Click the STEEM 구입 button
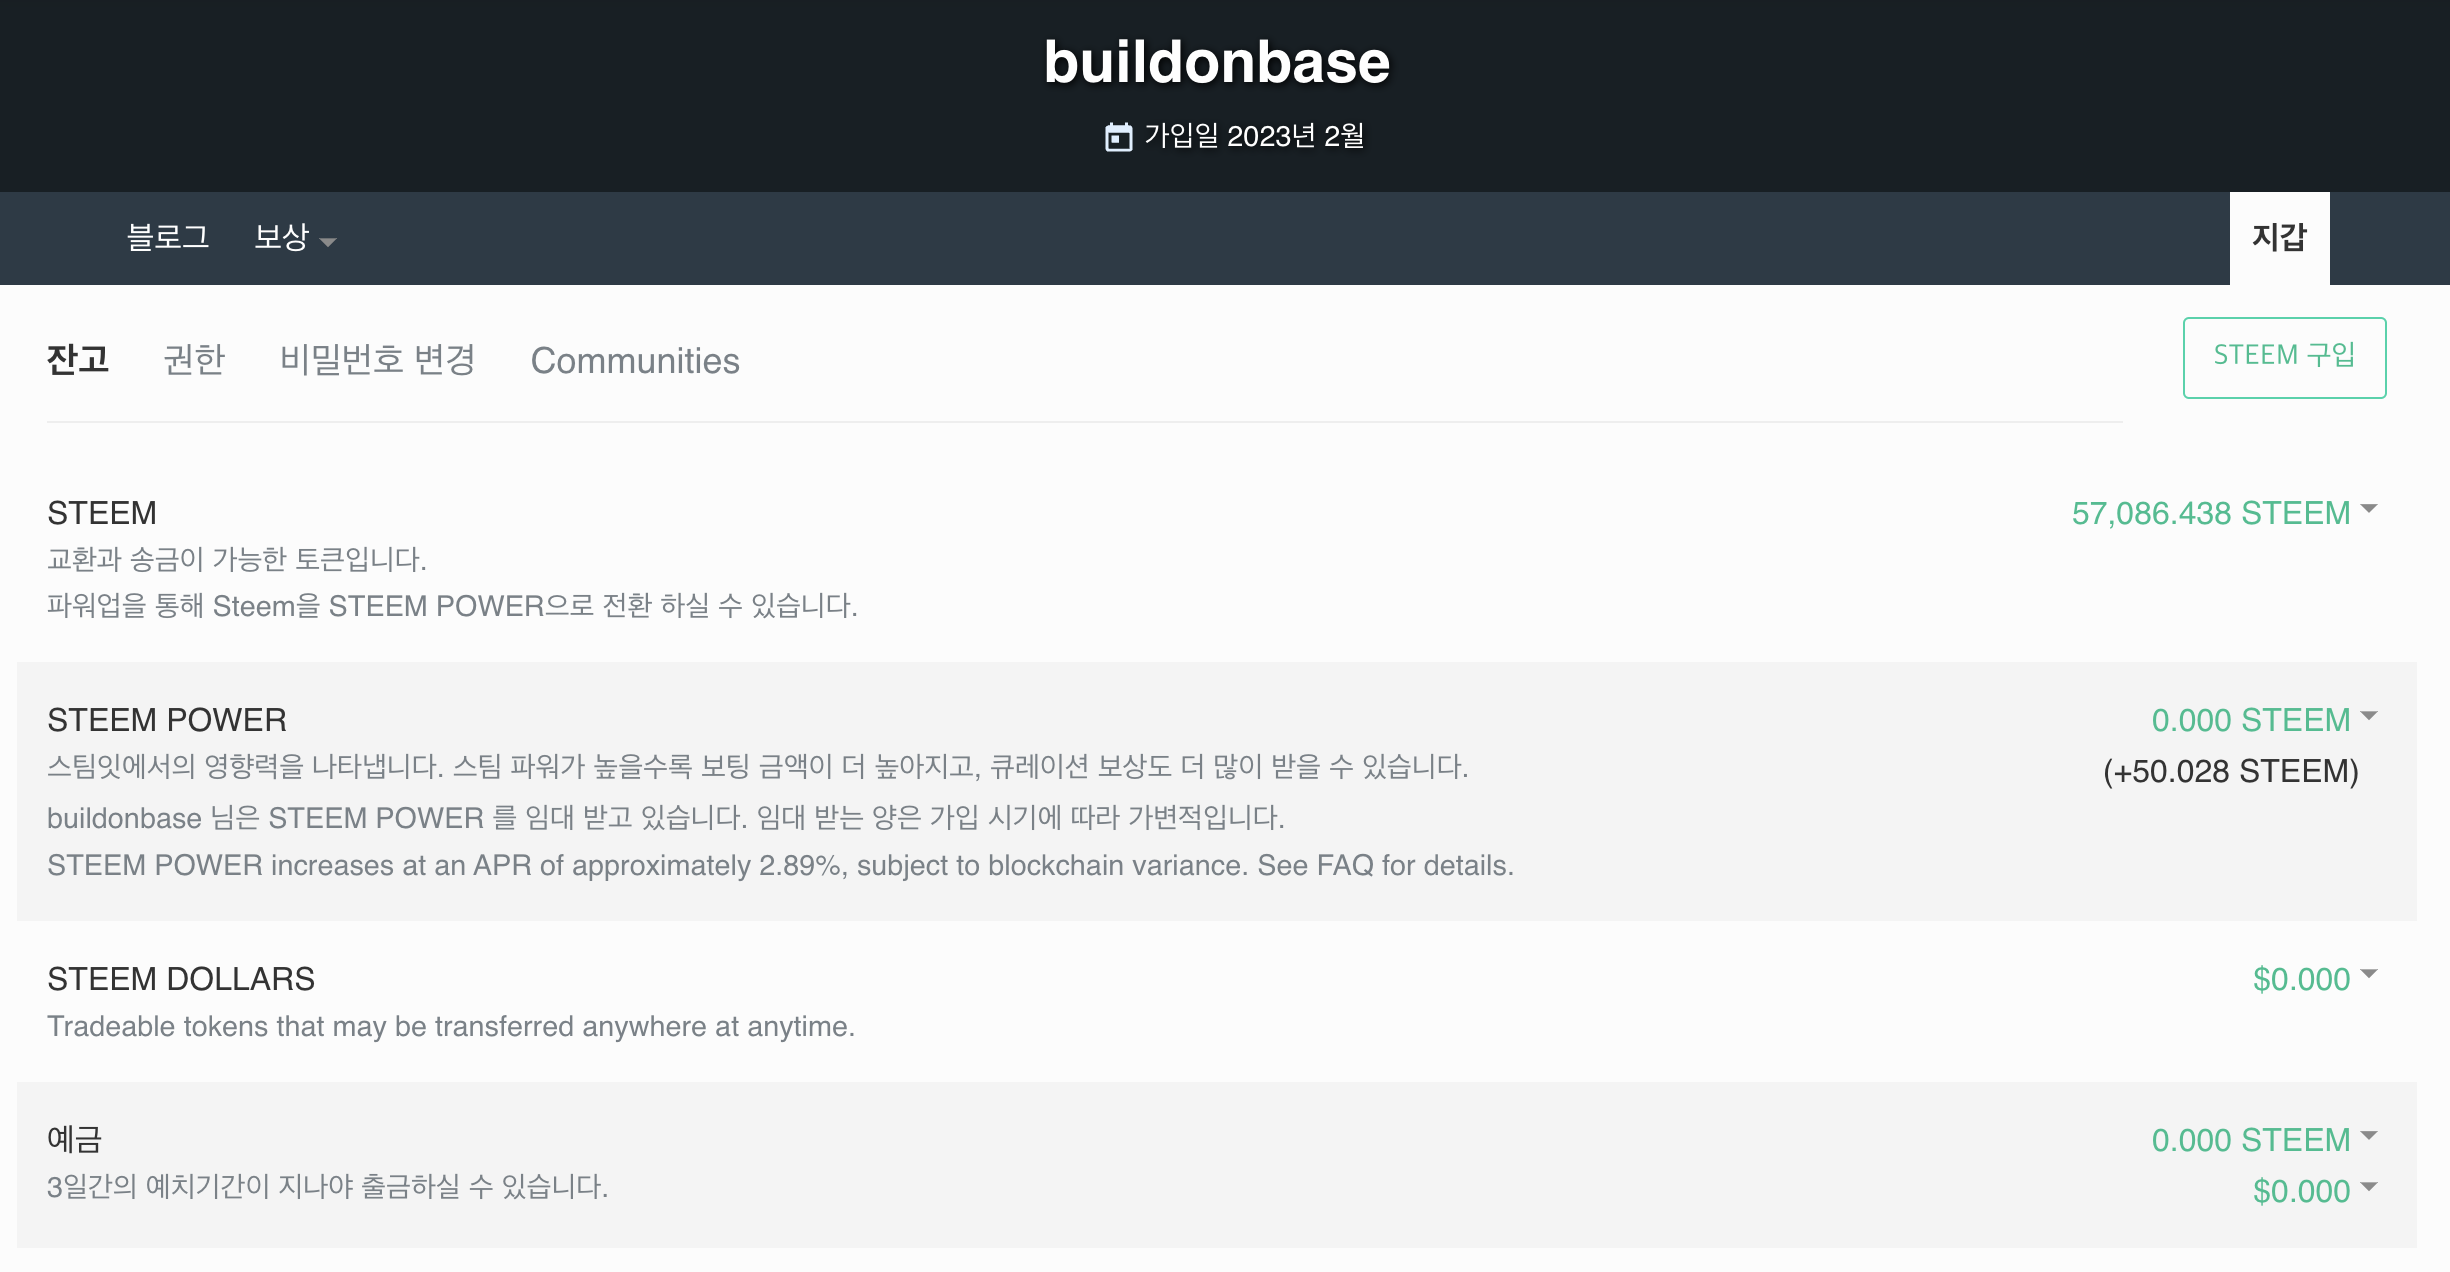Viewport: 2450px width, 1272px height. 2284,357
